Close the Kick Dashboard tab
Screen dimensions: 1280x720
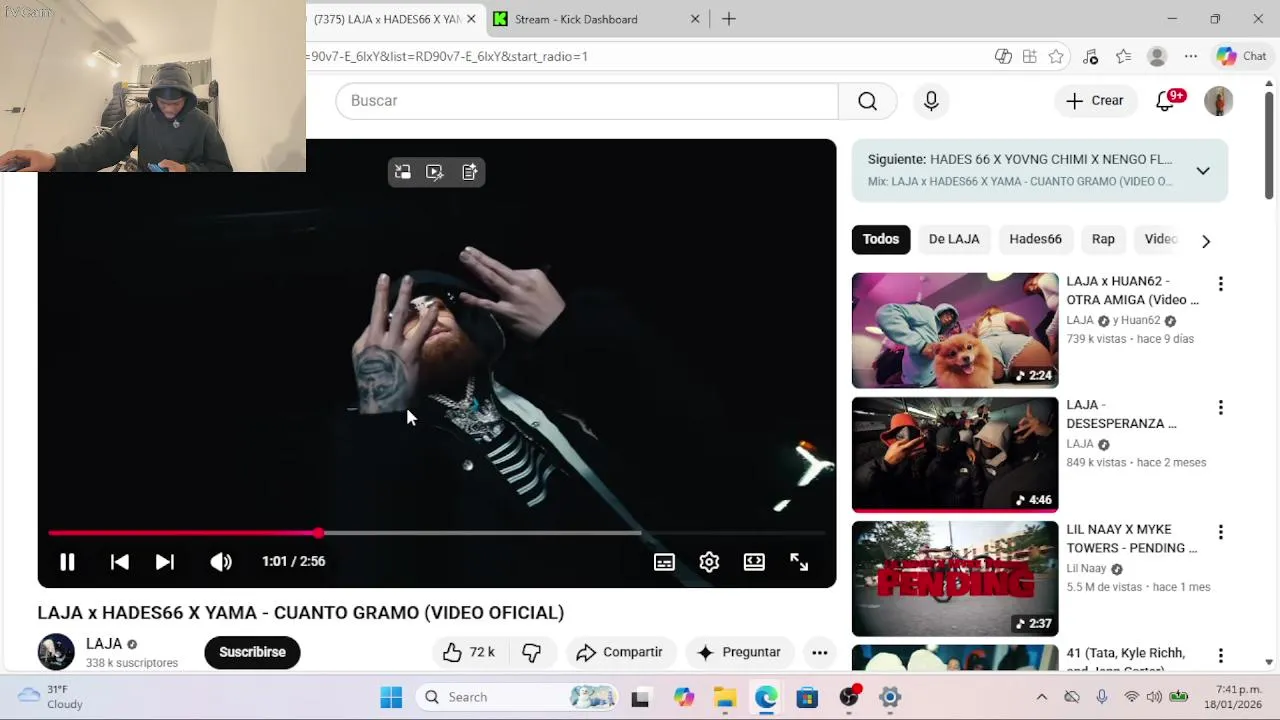[696, 19]
